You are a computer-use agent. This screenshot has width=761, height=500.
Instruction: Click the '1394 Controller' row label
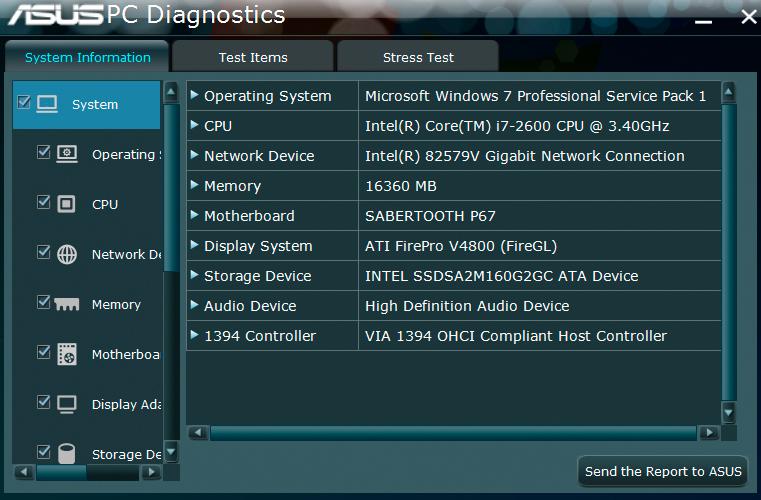(x=260, y=336)
